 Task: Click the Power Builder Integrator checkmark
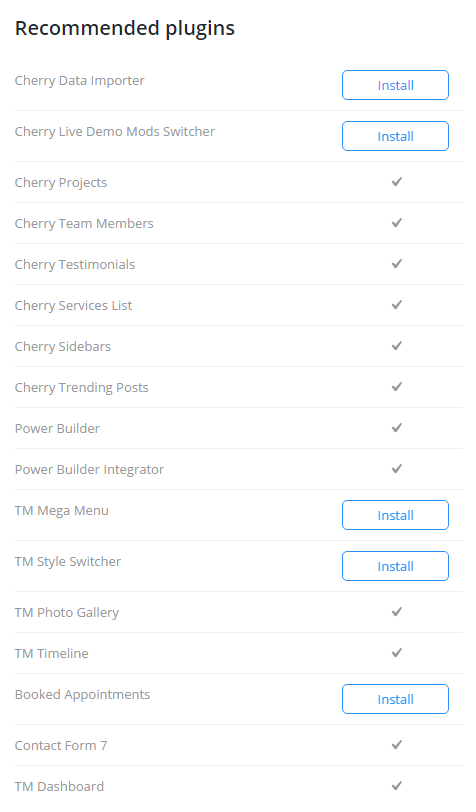[x=397, y=469]
